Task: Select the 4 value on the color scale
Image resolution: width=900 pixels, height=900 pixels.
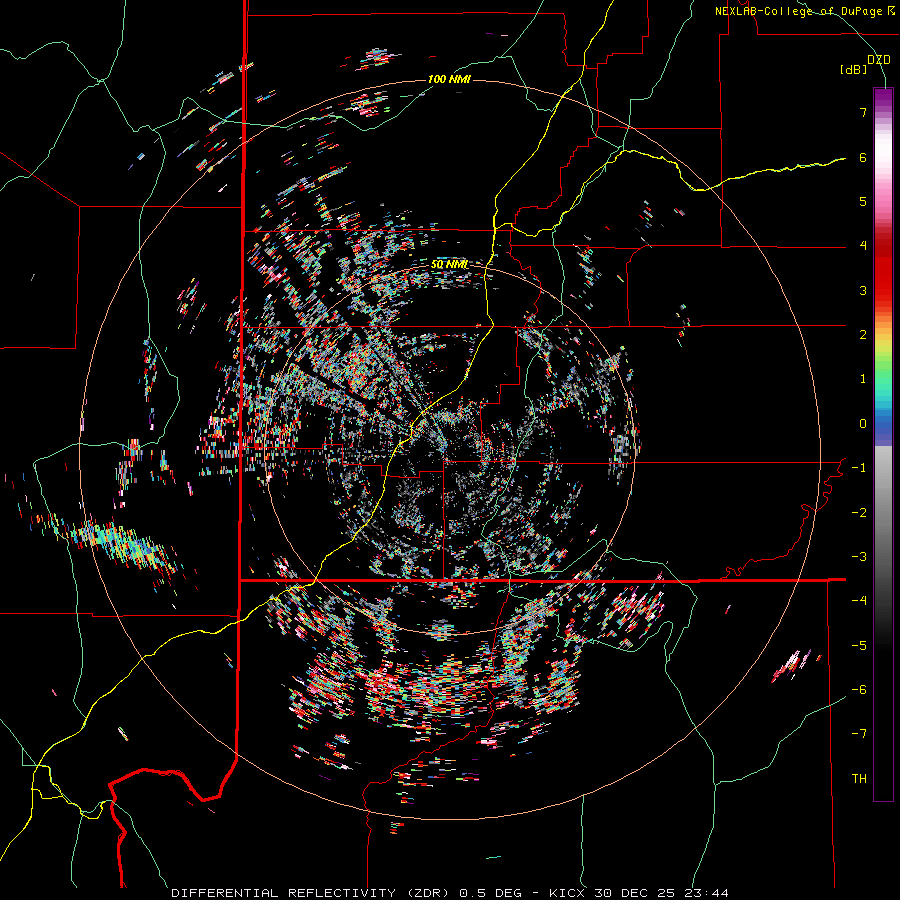Action: click(863, 246)
